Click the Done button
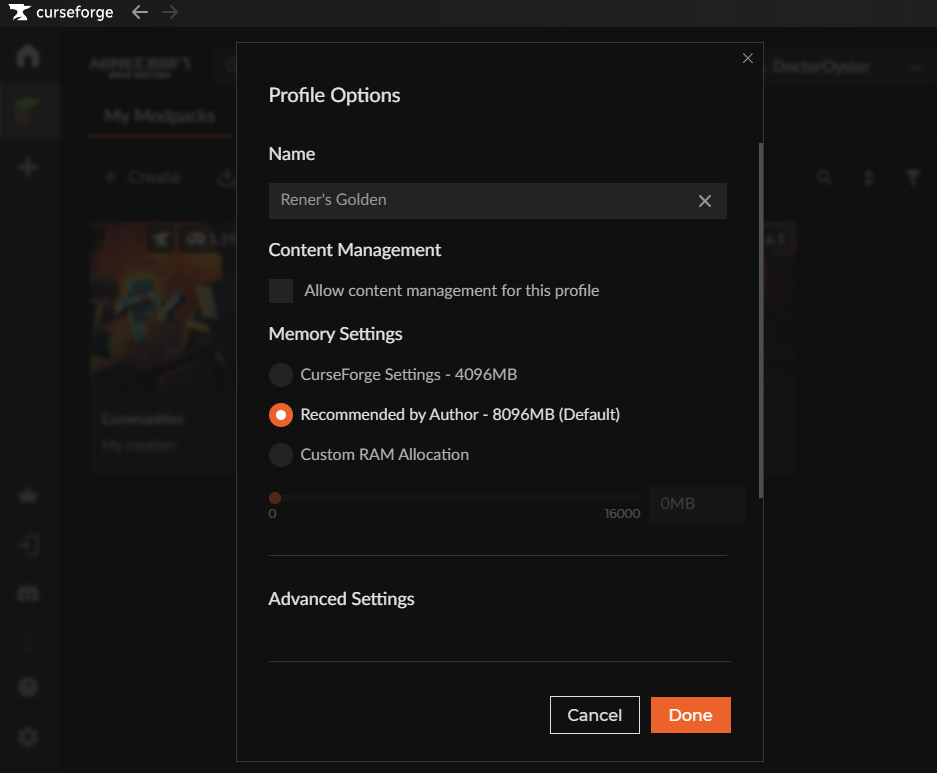937x773 pixels. click(690, 714)
